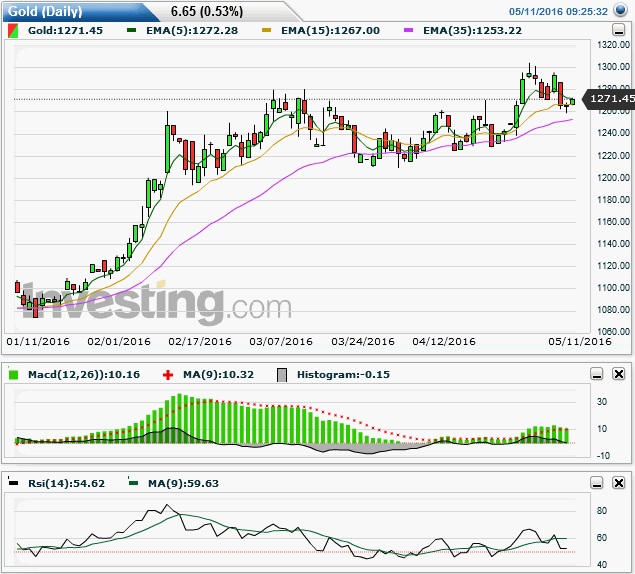Image resolution: width=635 pixels, height=574 pixels.
Task: Click the EMA(35) magenta color swatch
Action: [408, 30]
